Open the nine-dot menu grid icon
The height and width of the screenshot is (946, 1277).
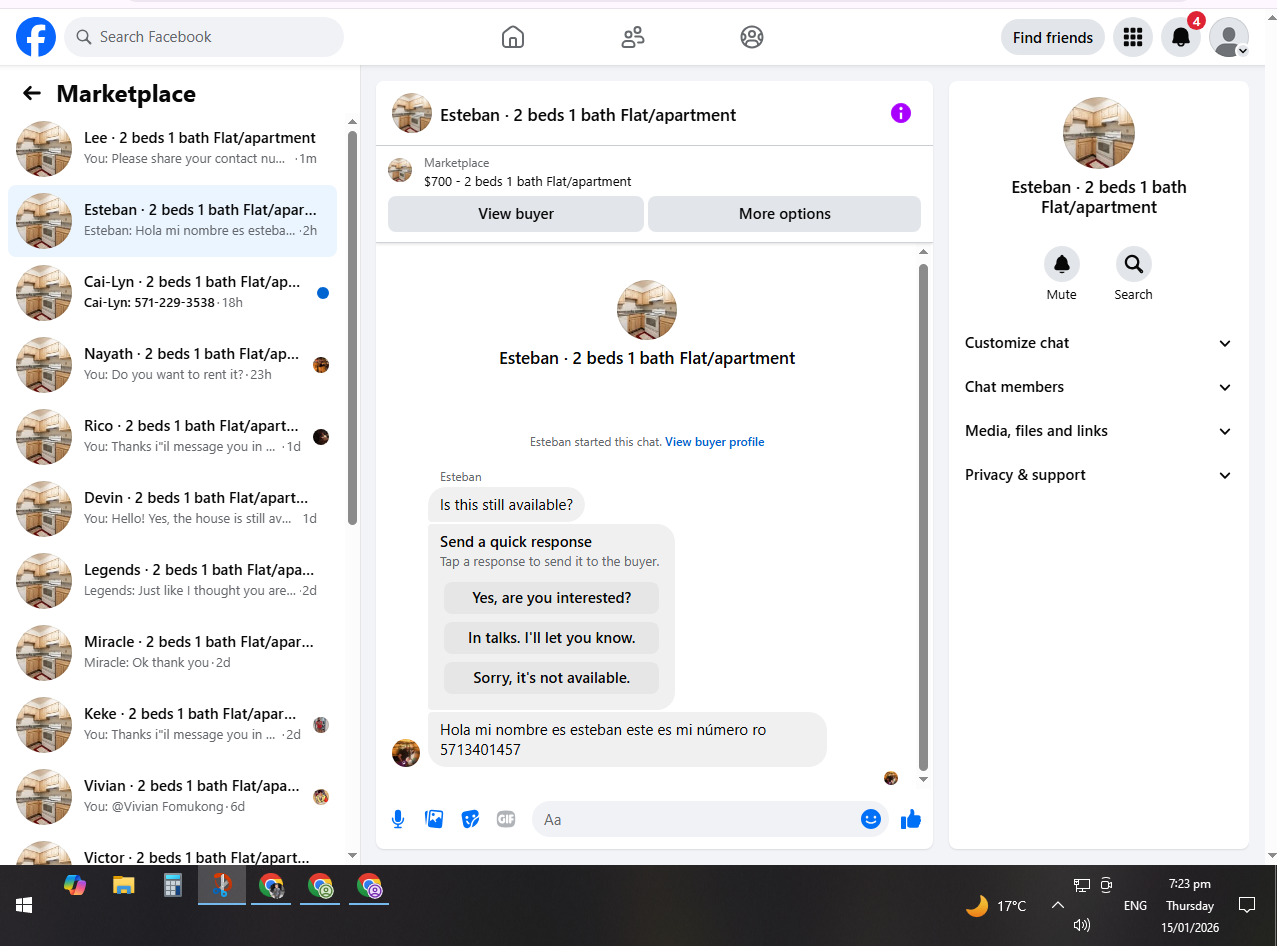click(x=1133, y=37)
